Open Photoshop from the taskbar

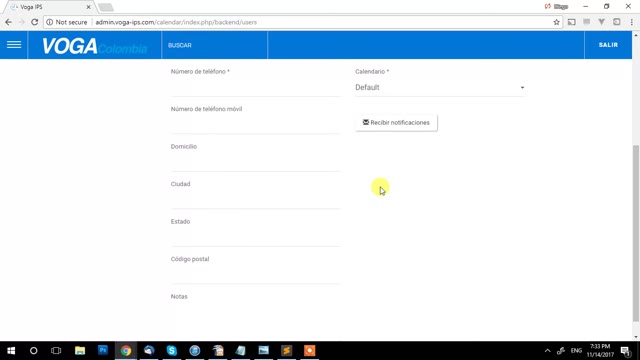(x=103, y=351)
